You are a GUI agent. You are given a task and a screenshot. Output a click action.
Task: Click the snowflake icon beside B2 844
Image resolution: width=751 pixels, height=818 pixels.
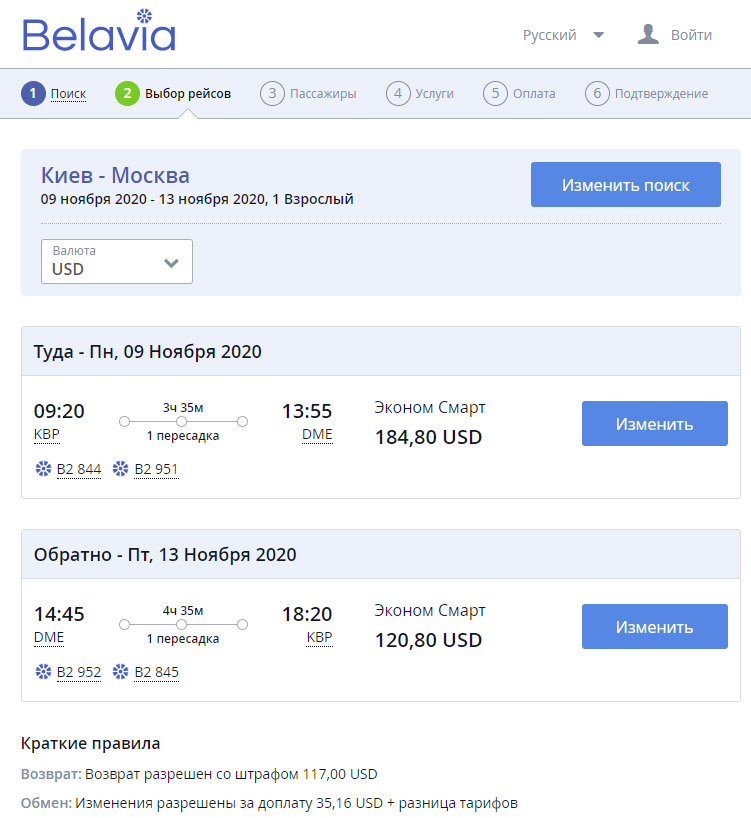[x=43, y=468]
